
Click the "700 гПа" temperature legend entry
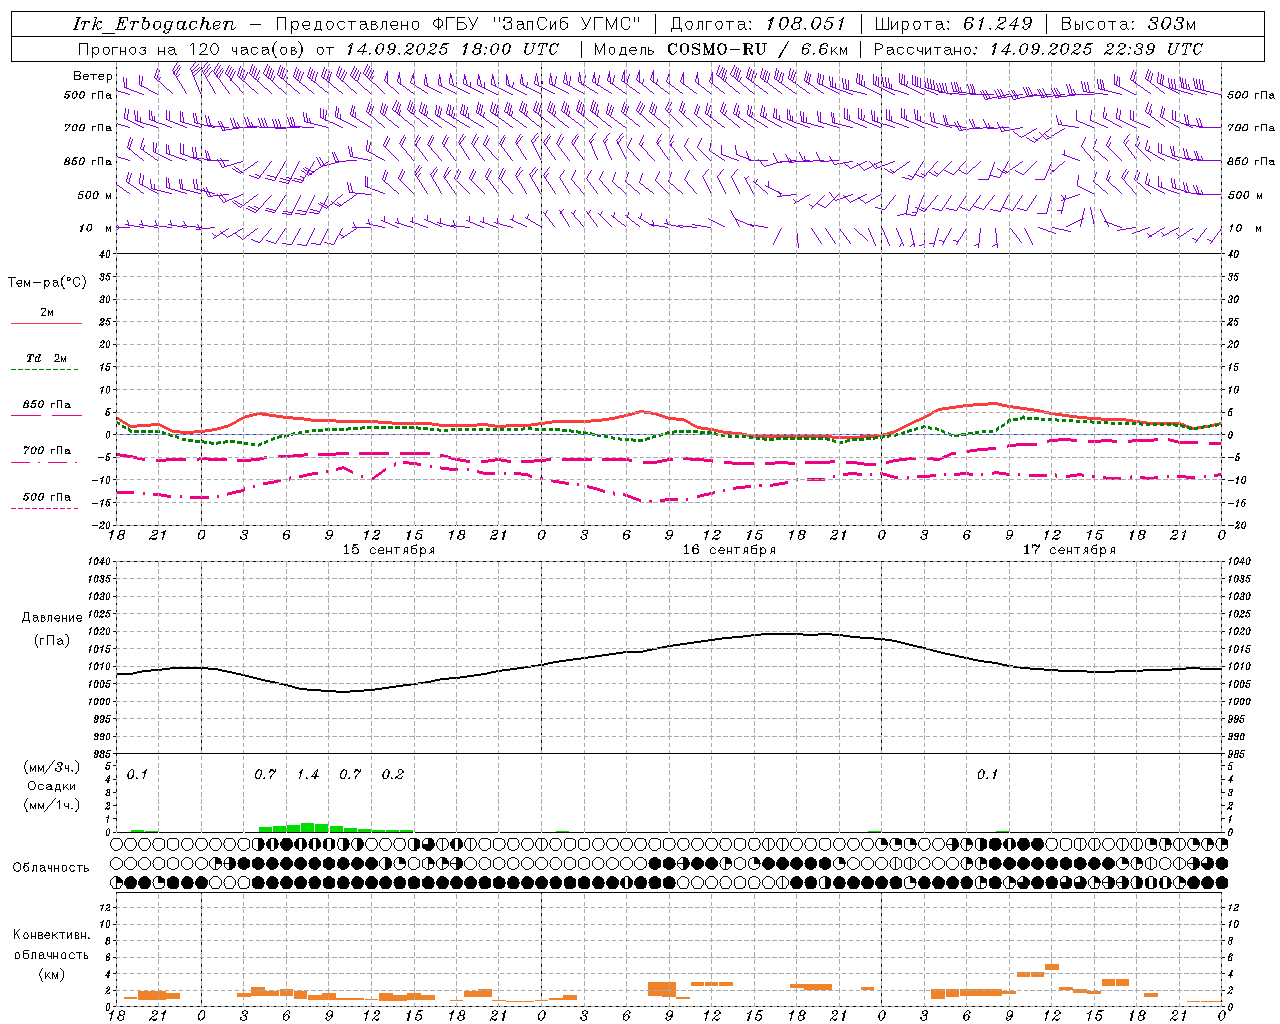pyautogui.click(x=47, y=451)
